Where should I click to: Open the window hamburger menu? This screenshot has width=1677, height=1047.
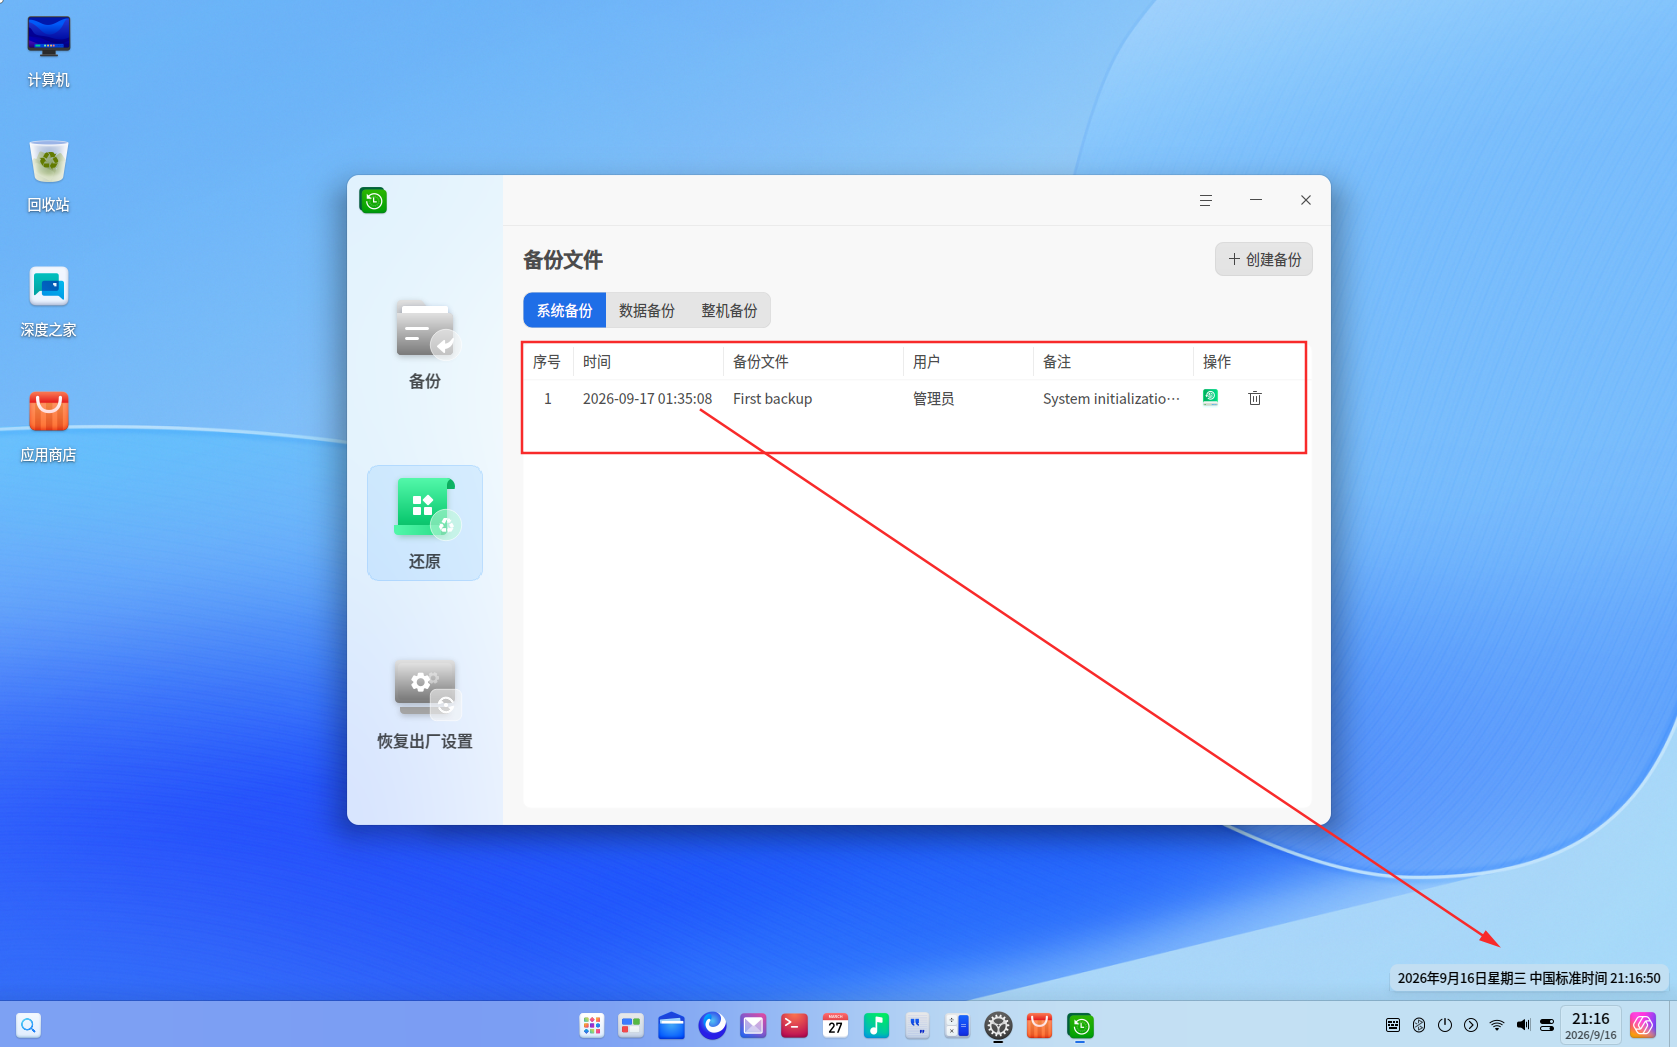(x=1206, y=200)
